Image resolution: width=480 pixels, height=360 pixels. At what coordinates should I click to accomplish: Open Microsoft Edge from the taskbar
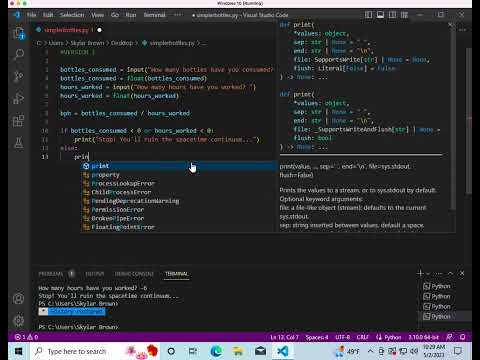click(216, 351)
